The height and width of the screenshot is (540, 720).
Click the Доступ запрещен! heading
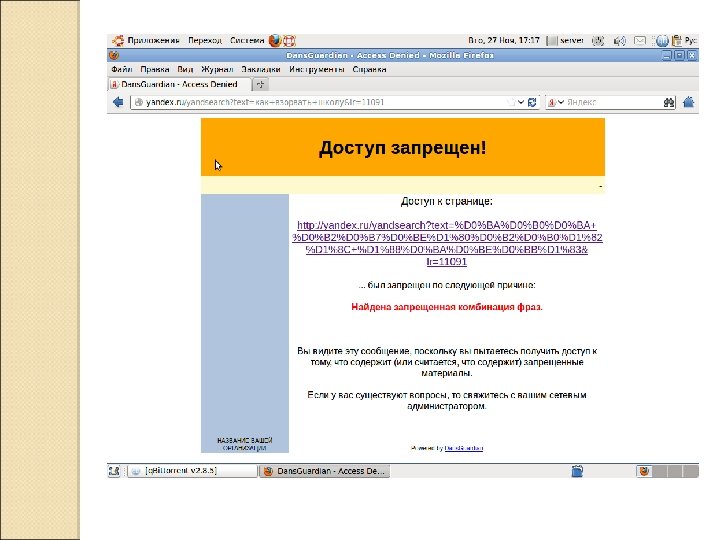pos(403,148)
